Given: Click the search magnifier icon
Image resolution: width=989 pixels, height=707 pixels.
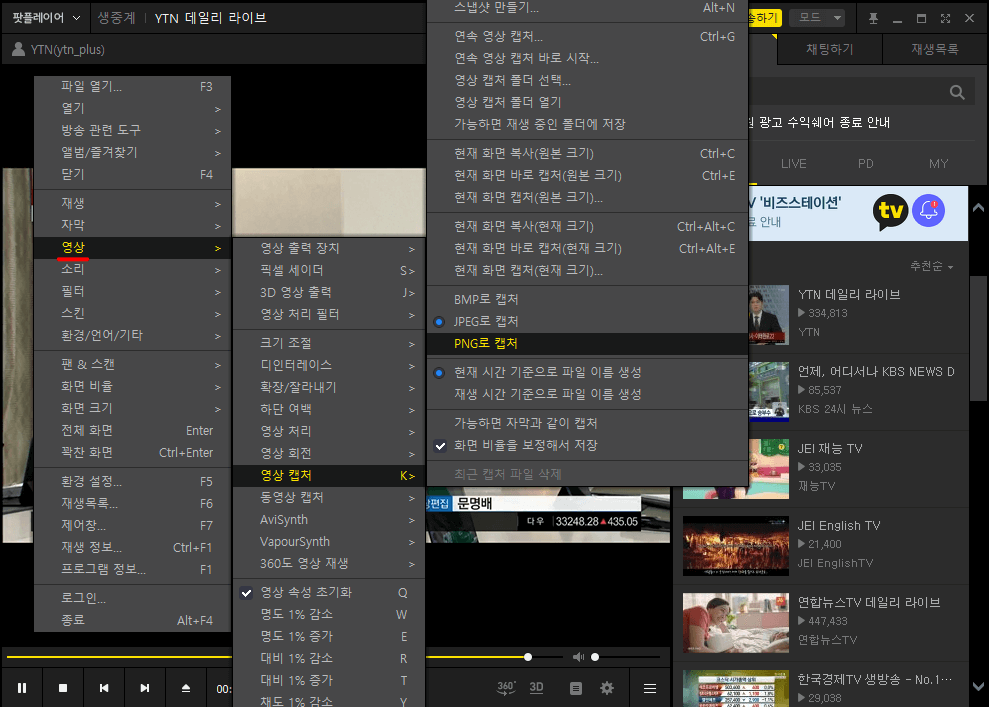Looking at the screenshot, I should tap(957, 93).
